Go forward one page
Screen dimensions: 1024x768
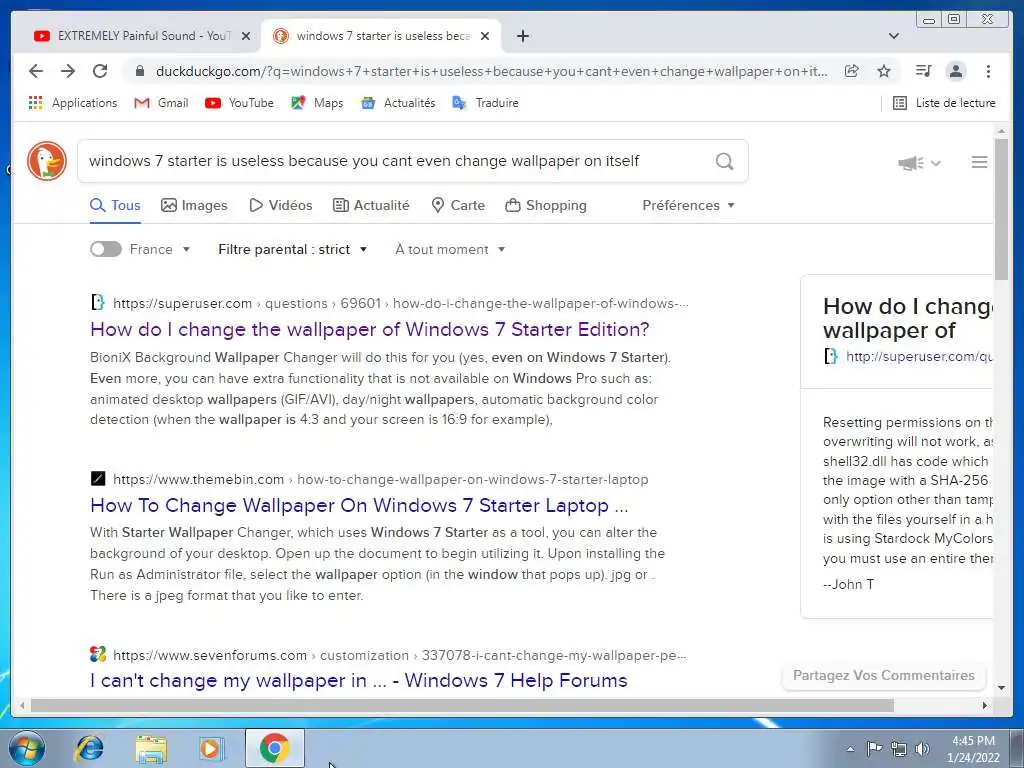(68, 71)
